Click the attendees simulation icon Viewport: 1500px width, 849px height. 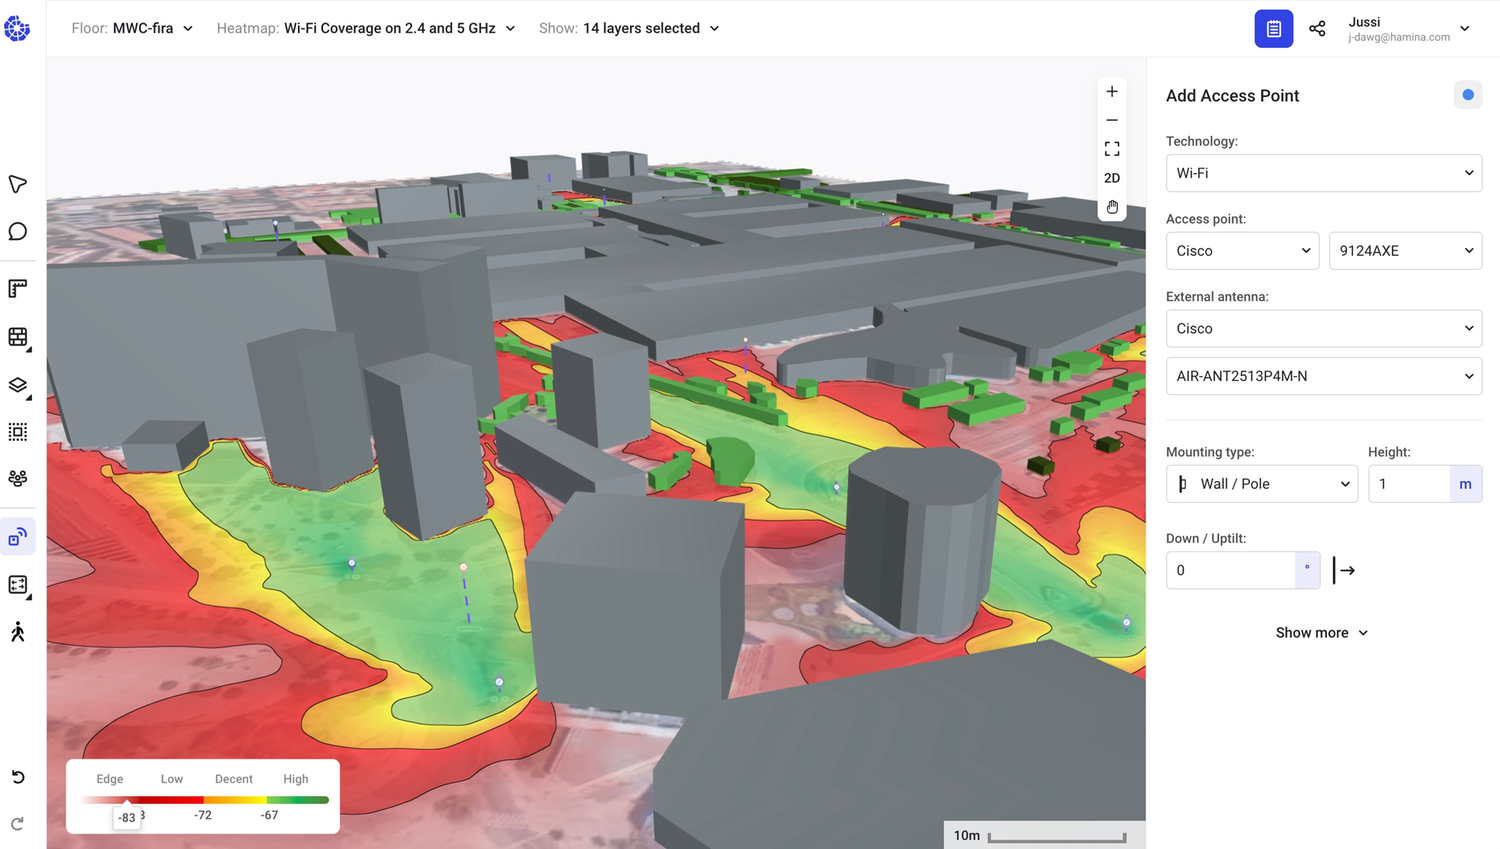17,478
